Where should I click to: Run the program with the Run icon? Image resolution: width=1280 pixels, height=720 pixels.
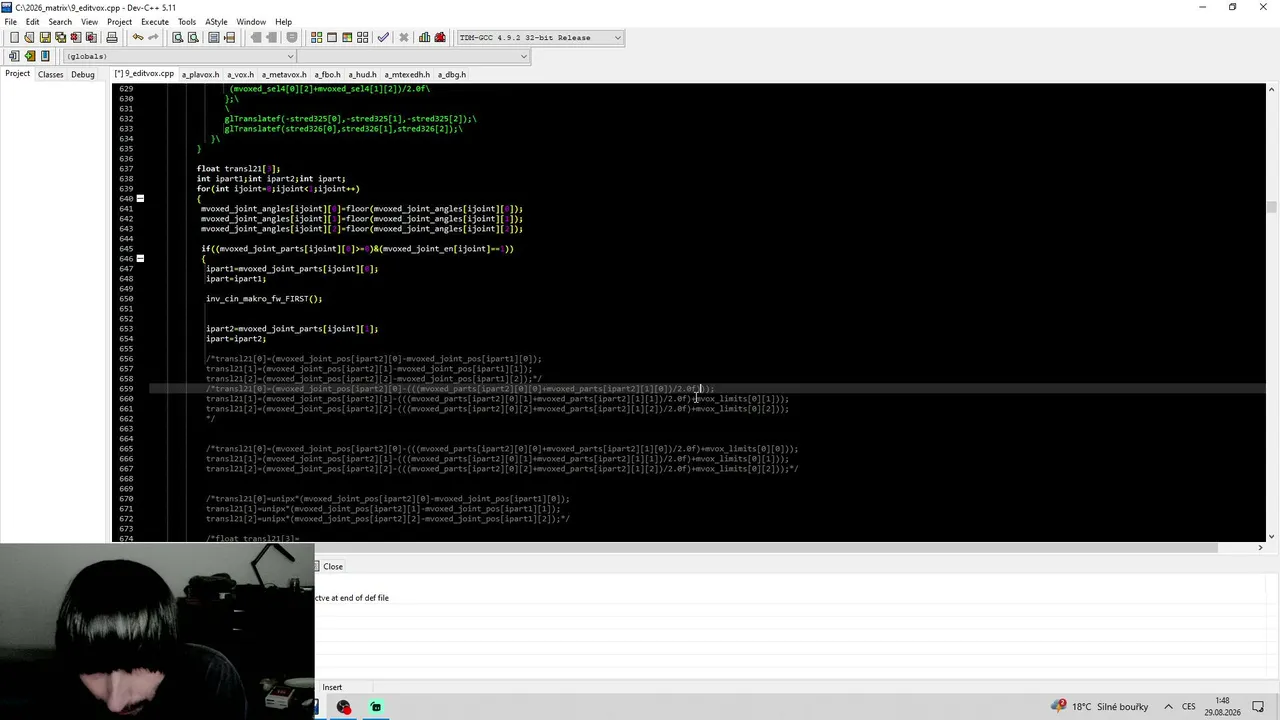point(332,37)
